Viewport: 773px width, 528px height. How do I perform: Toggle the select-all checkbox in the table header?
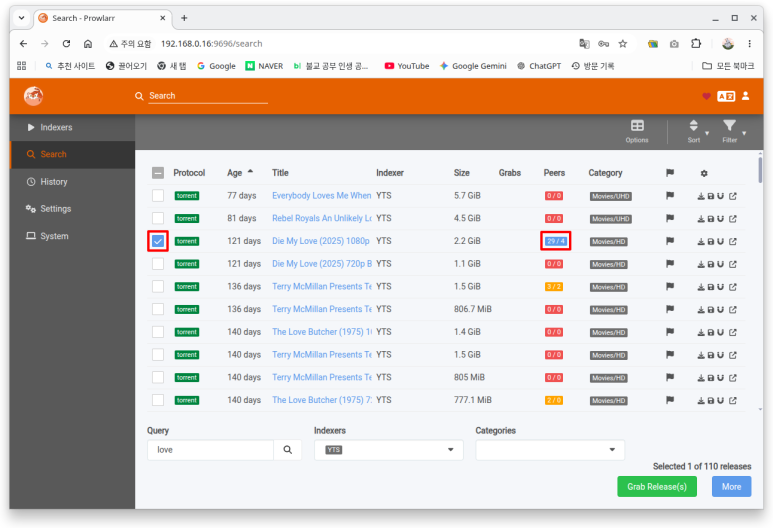pyautogui.click(x=158, y=173)
